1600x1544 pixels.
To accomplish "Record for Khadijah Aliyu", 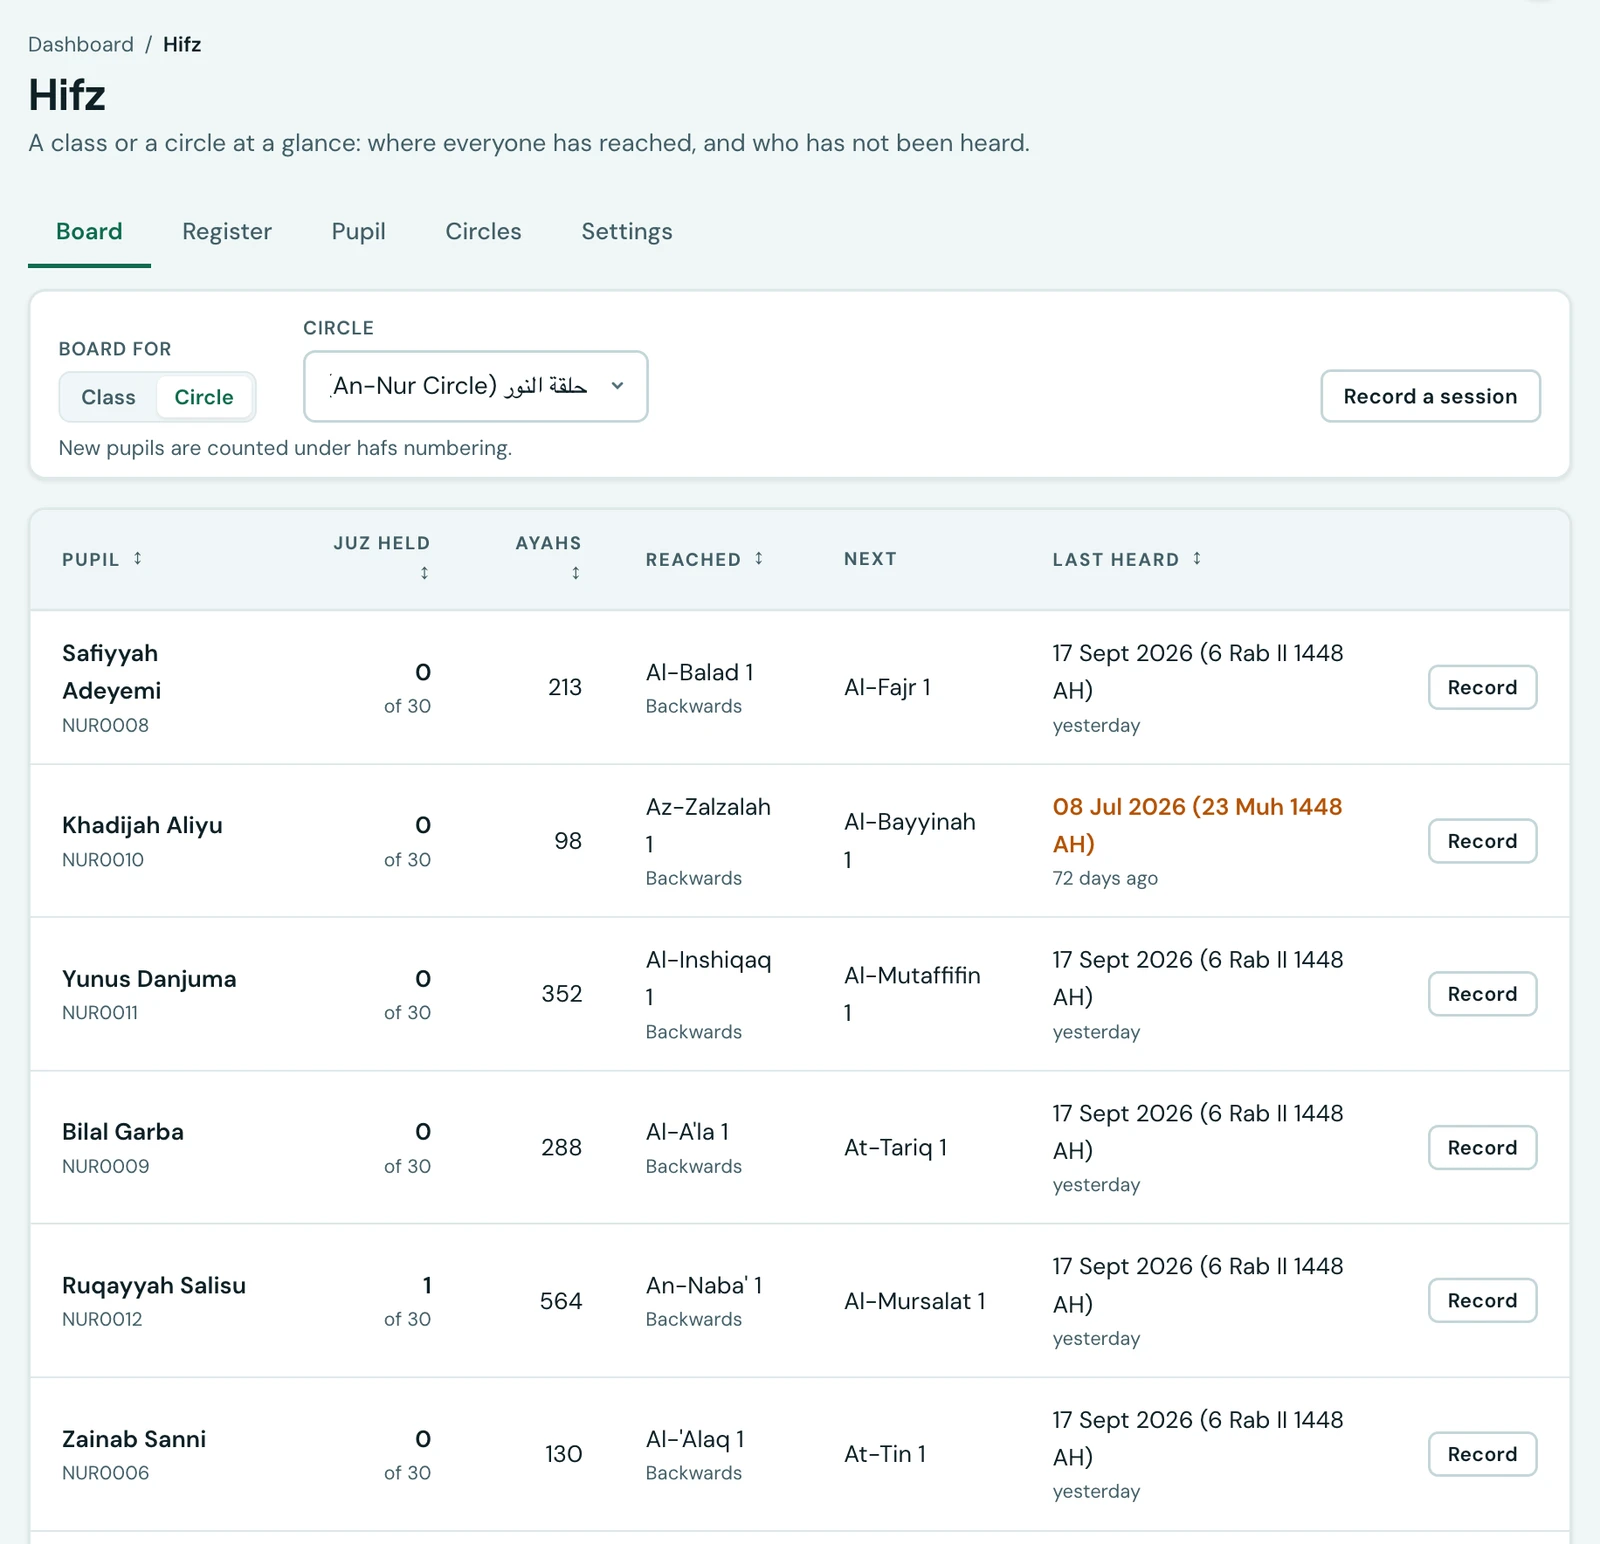I will [1482, 841].
